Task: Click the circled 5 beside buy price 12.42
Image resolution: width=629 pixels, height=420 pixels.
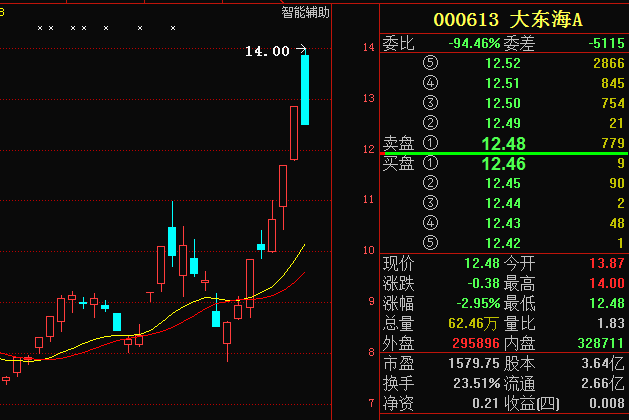Action: (430, 243)
